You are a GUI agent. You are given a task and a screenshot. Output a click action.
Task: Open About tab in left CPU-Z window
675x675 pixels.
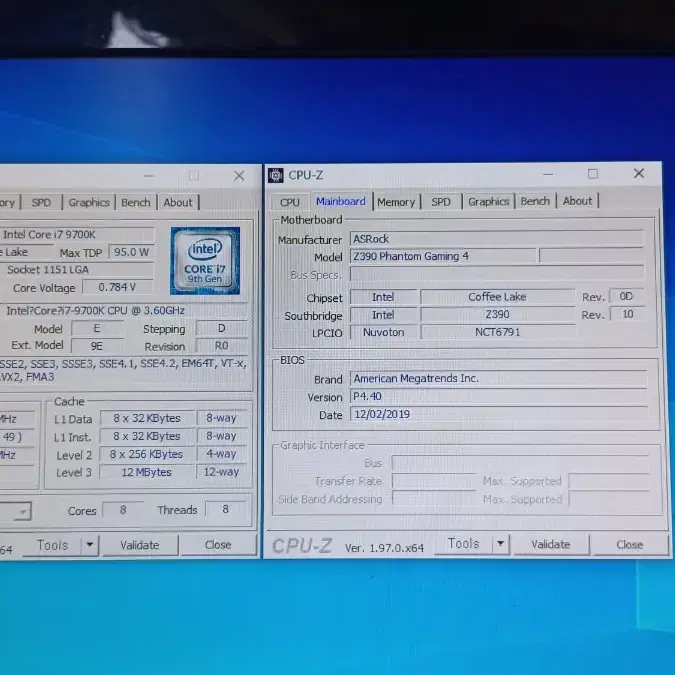click(x=178, y=202)
